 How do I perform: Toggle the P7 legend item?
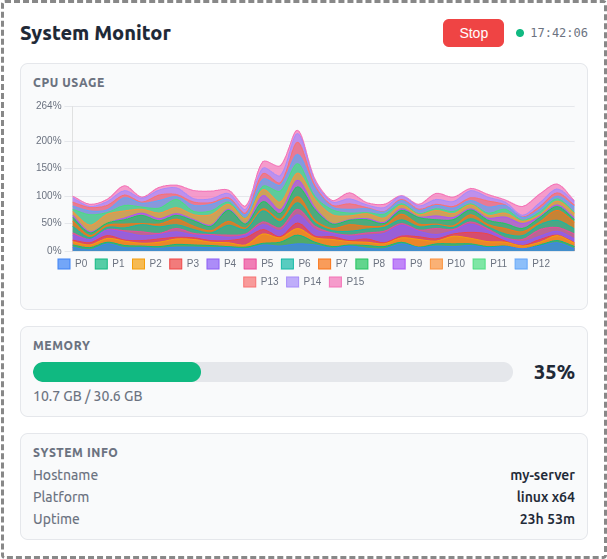click(x=333, y=263)
